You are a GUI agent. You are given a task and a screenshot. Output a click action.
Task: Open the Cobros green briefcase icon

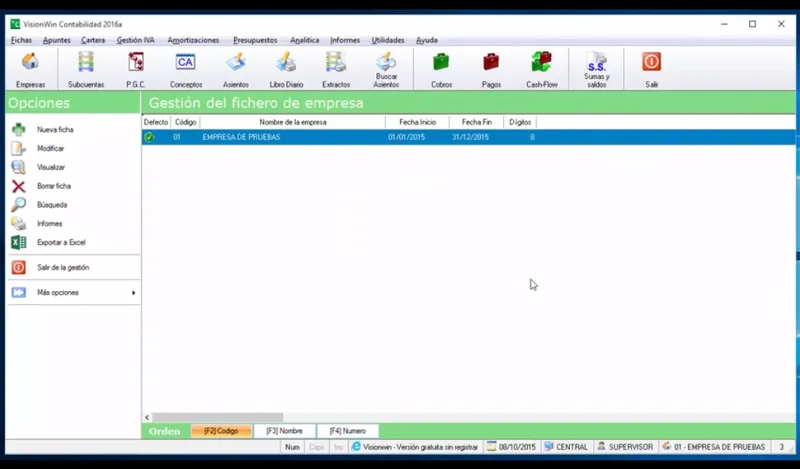[x=441, y=69]
